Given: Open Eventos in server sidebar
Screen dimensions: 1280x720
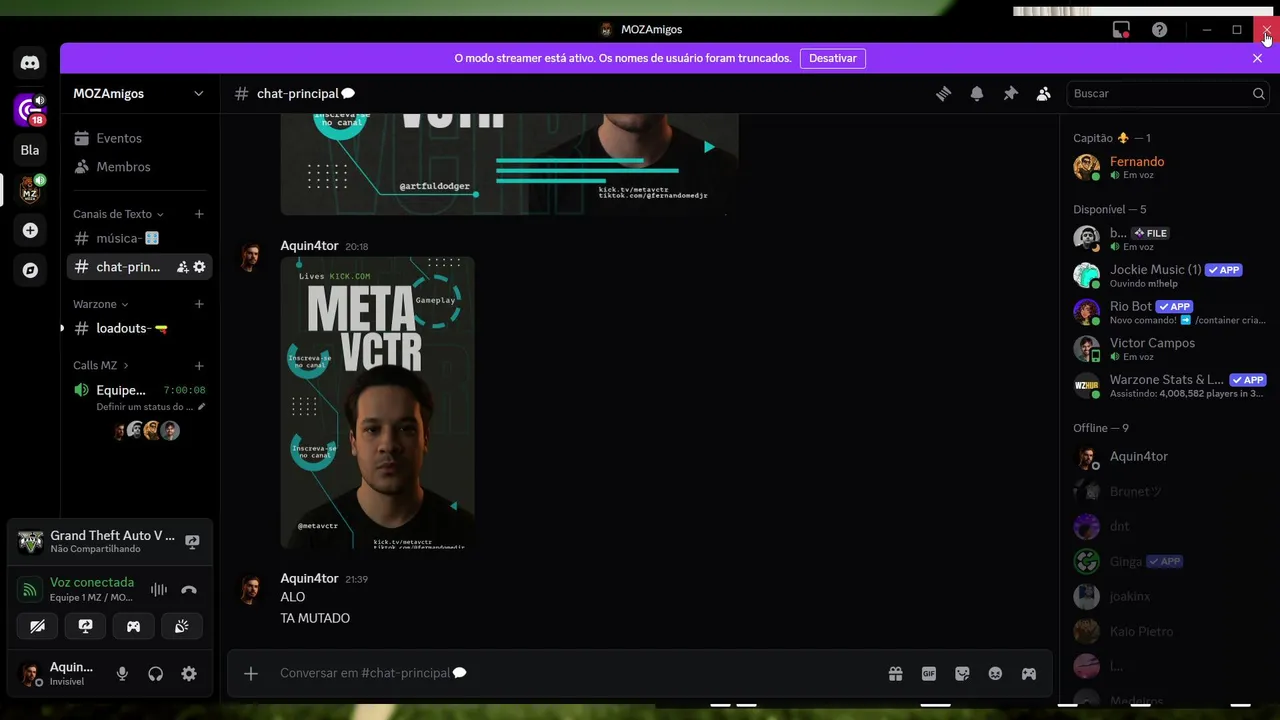Looking at the screenshot, I should pos(140,138).
